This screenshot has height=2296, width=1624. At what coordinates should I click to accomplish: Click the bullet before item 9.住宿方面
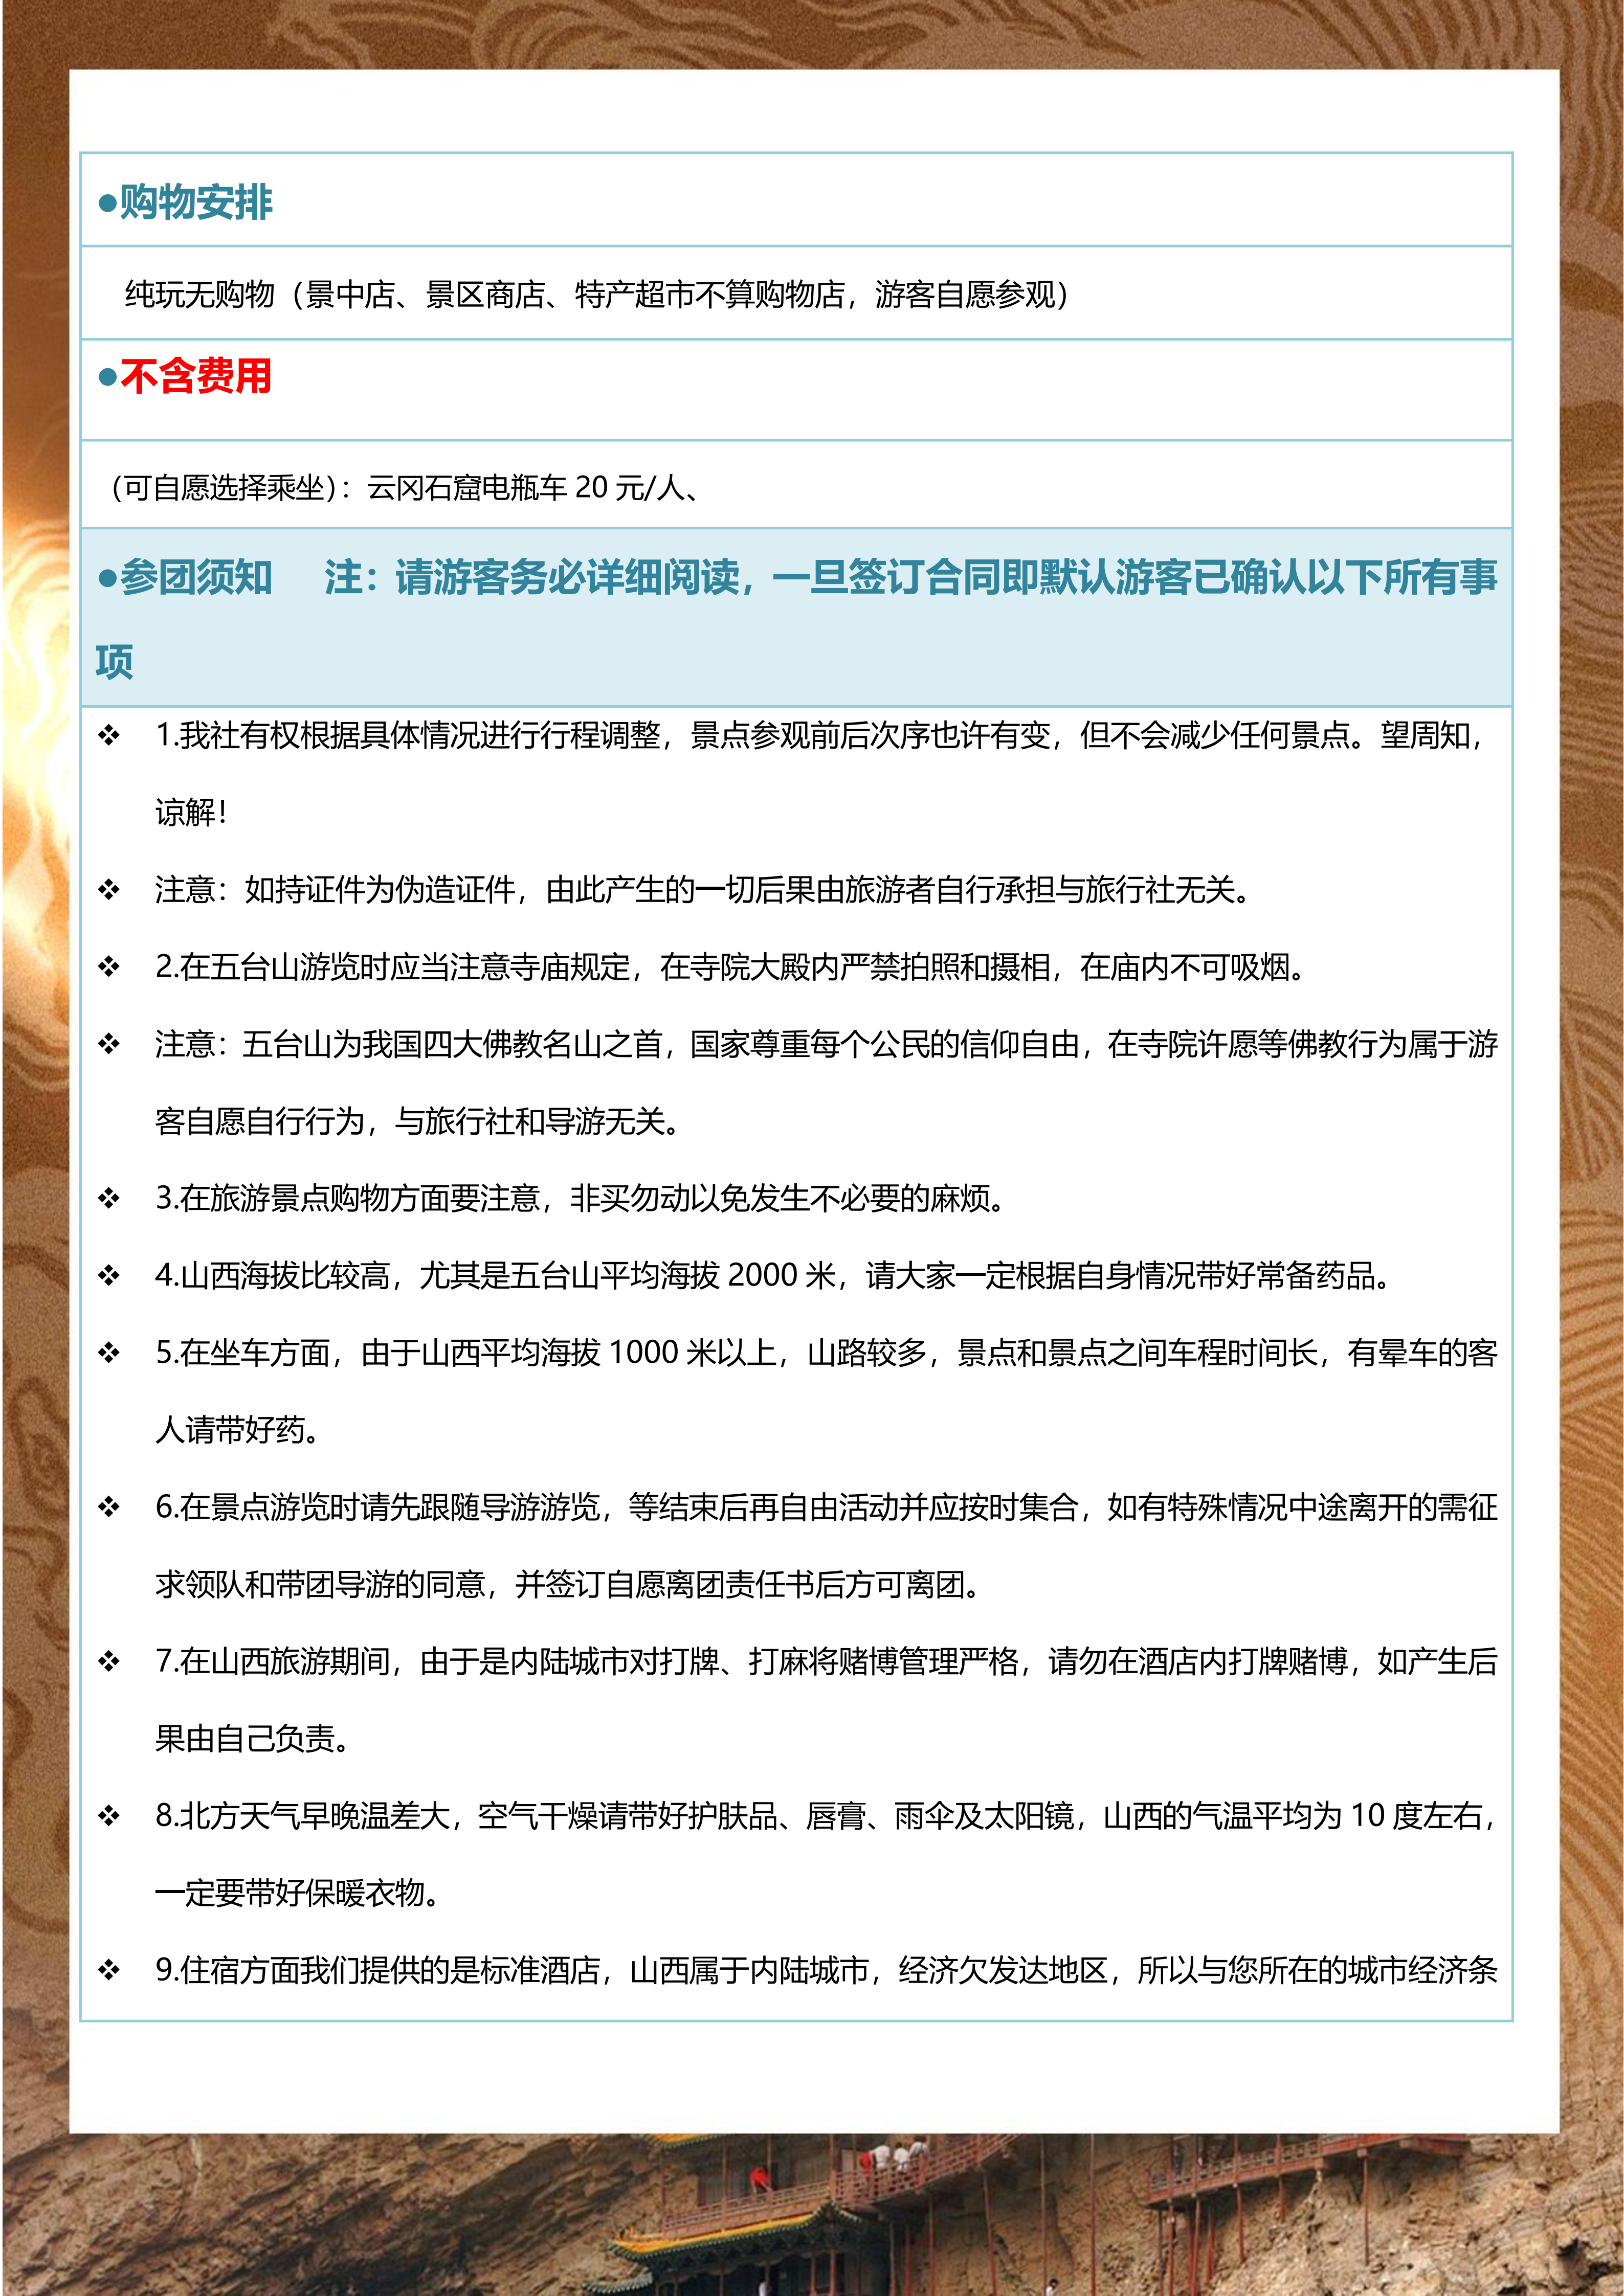(108, 1971)
